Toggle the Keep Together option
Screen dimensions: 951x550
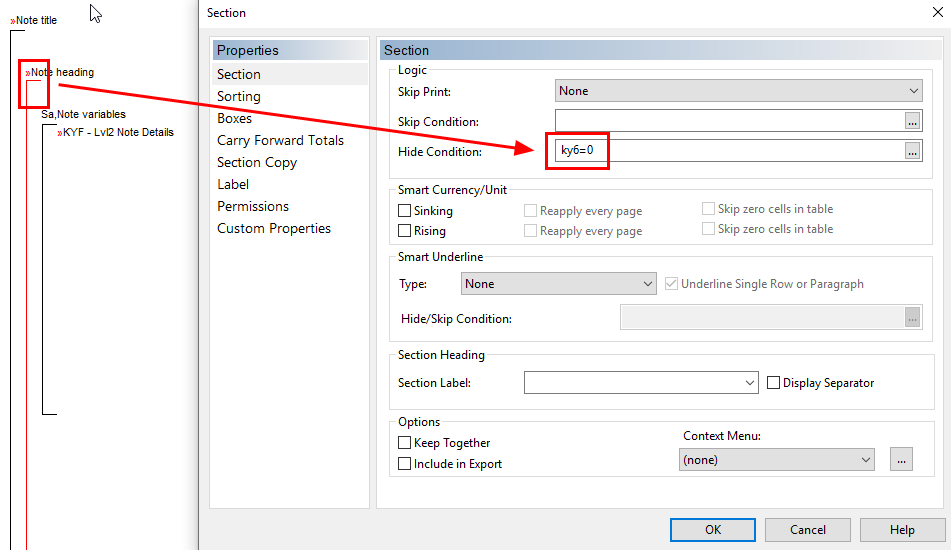(x=405, y=443)
